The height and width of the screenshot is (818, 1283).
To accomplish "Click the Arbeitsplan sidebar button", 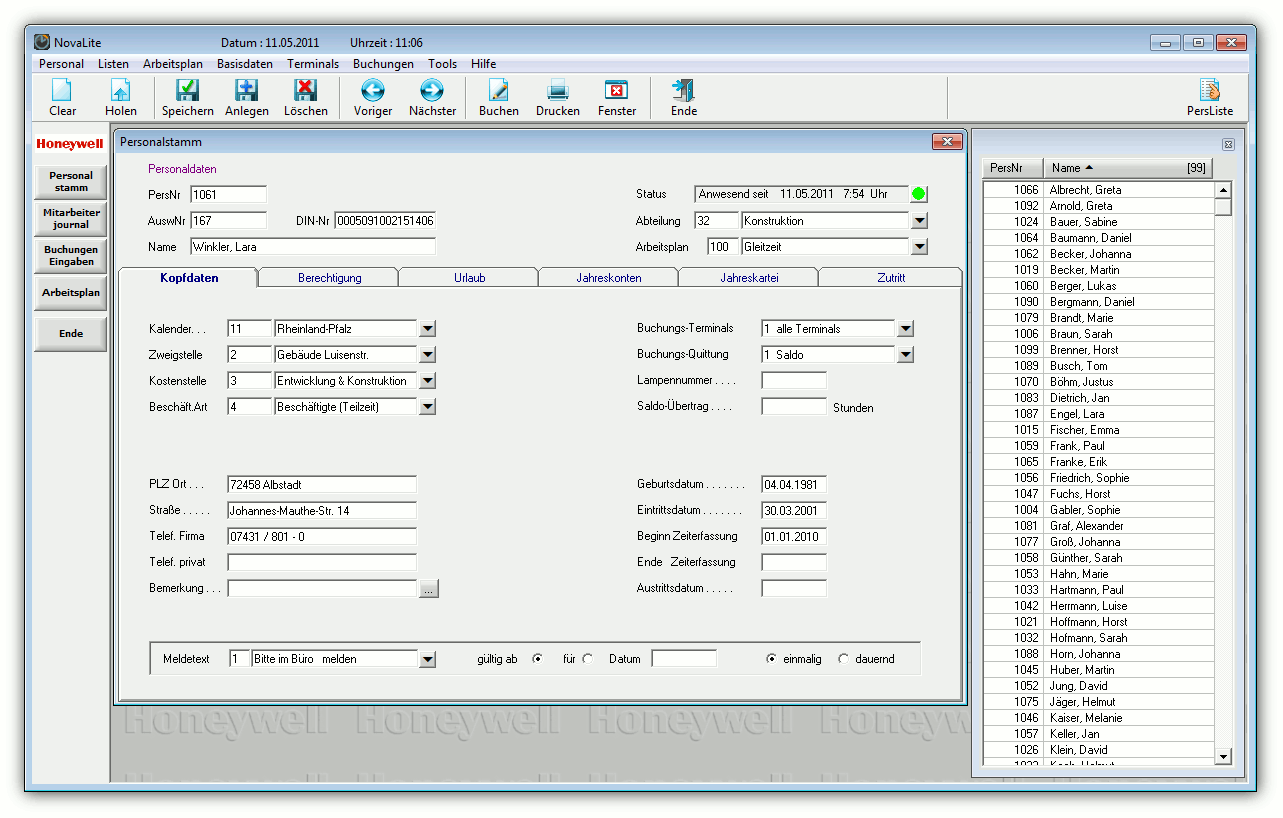I will coord(70,293).
